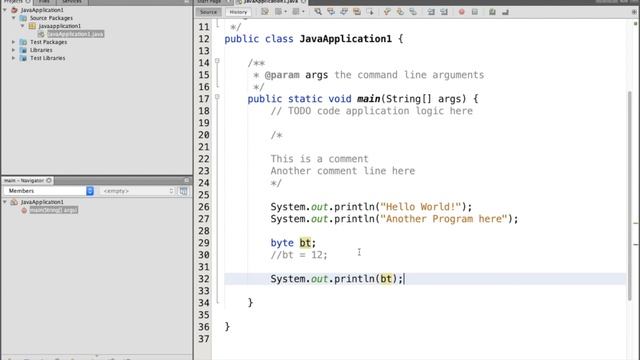Click Next Bookmark icon
640x360 pixels.
click(400, 12)
